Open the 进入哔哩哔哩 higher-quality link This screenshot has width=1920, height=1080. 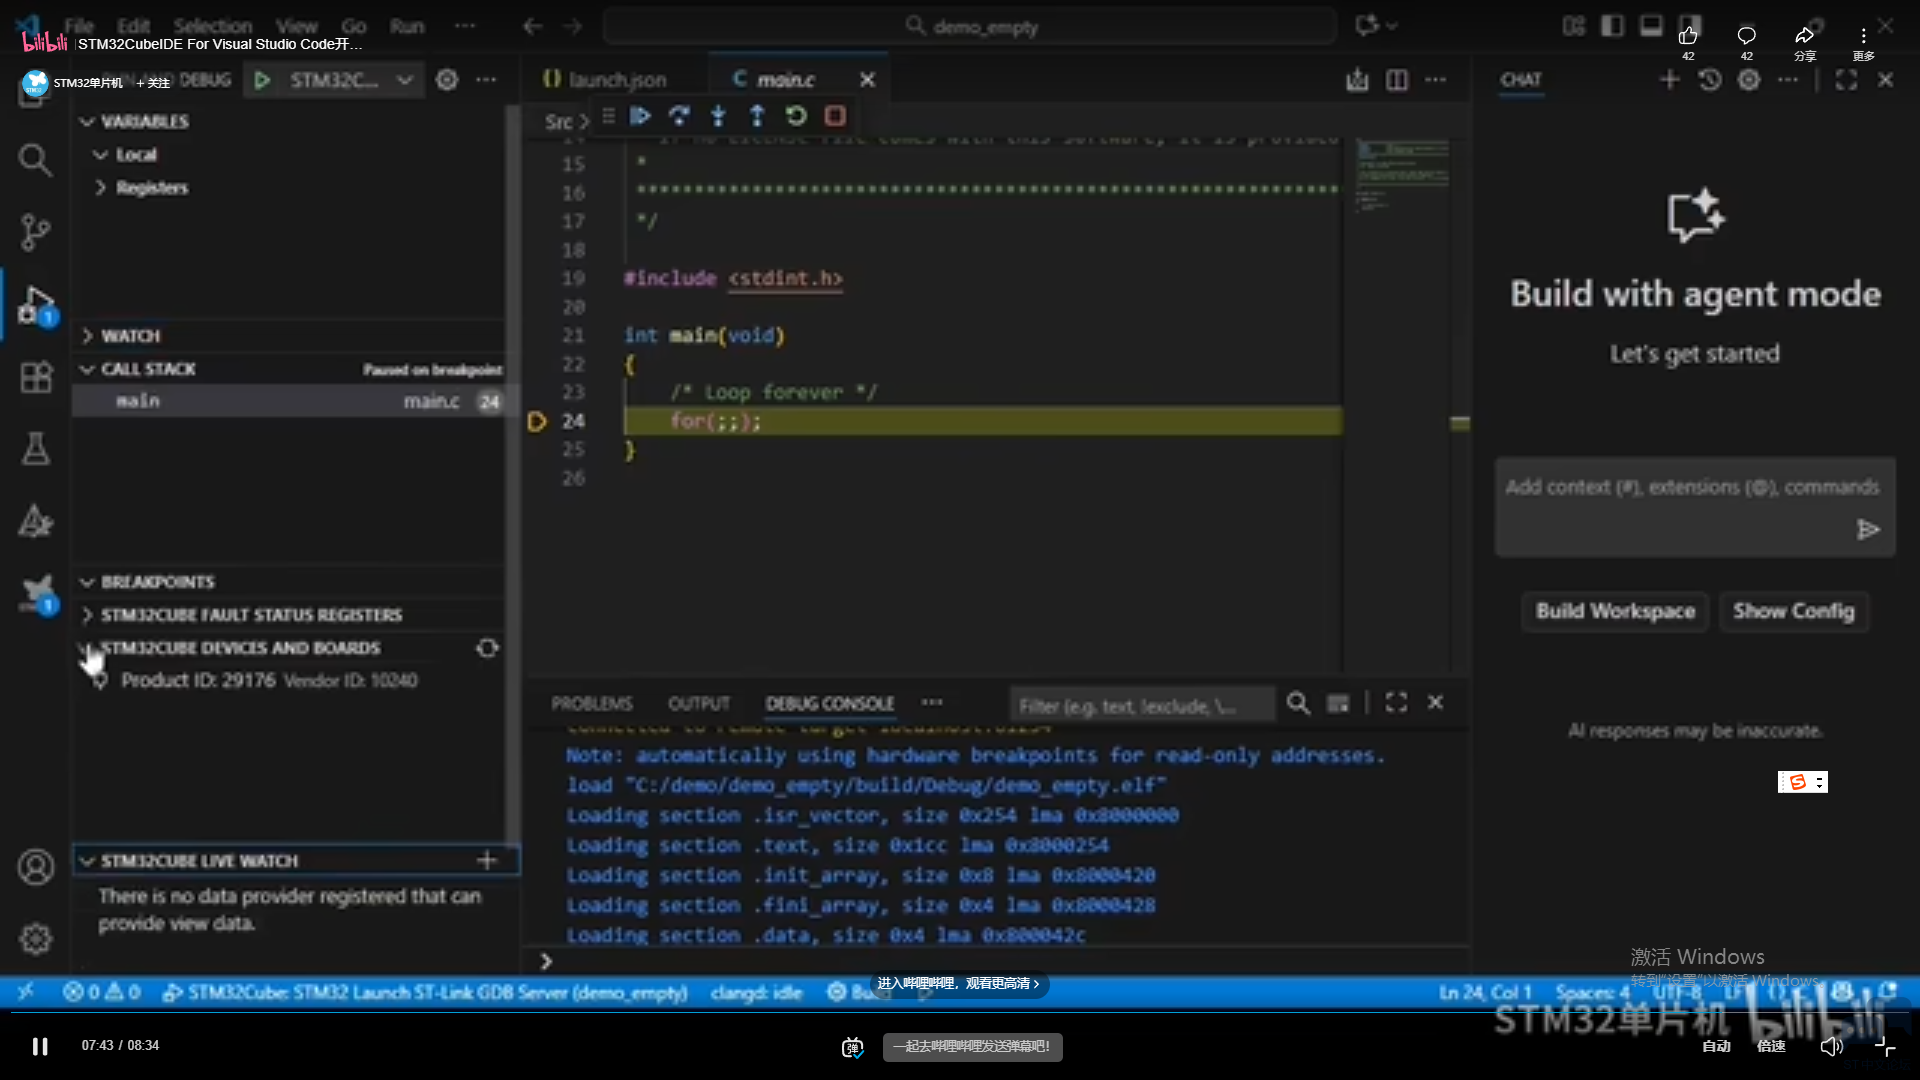958,984
